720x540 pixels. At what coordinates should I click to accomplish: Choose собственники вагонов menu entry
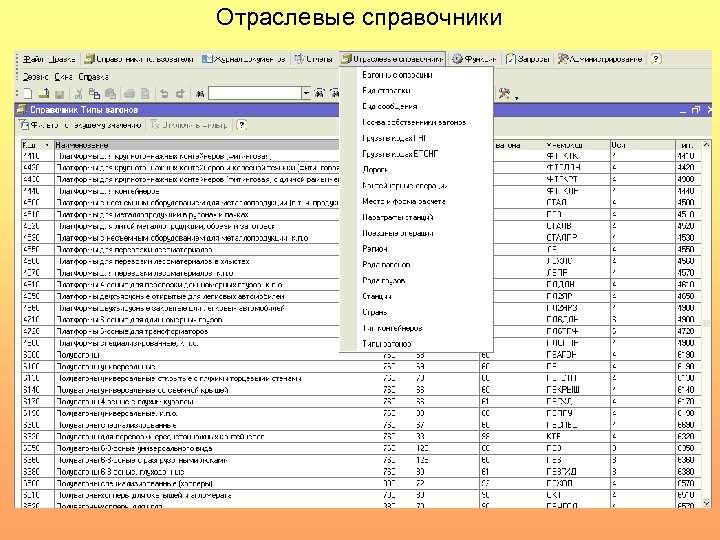tap(414, 122)
